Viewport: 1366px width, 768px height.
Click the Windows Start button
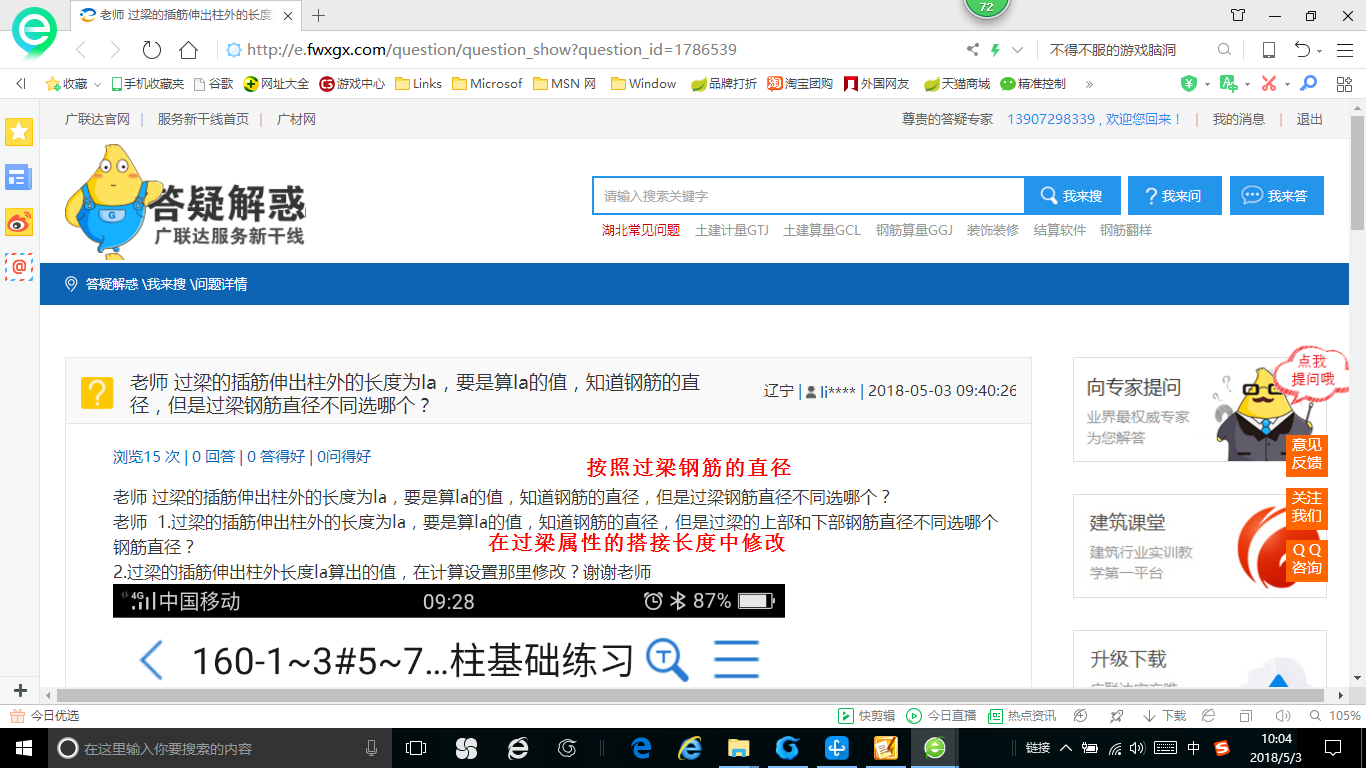click(x=23, y=747)
